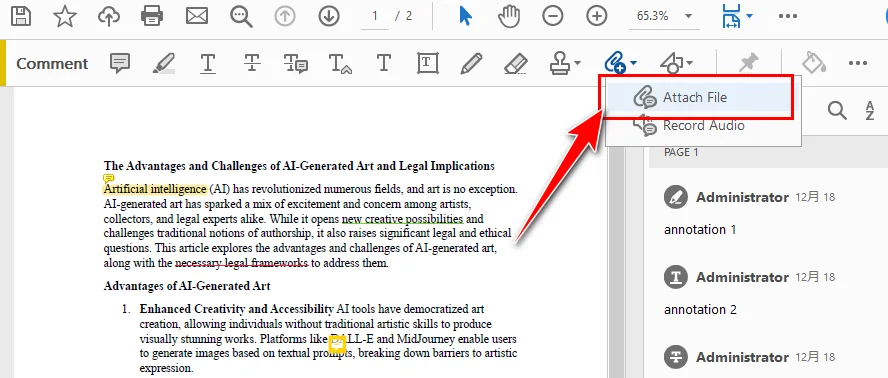The height and width of the screenshot is (378, 888).
Task: Open find text with the magnifier icon
Action: 241,16
